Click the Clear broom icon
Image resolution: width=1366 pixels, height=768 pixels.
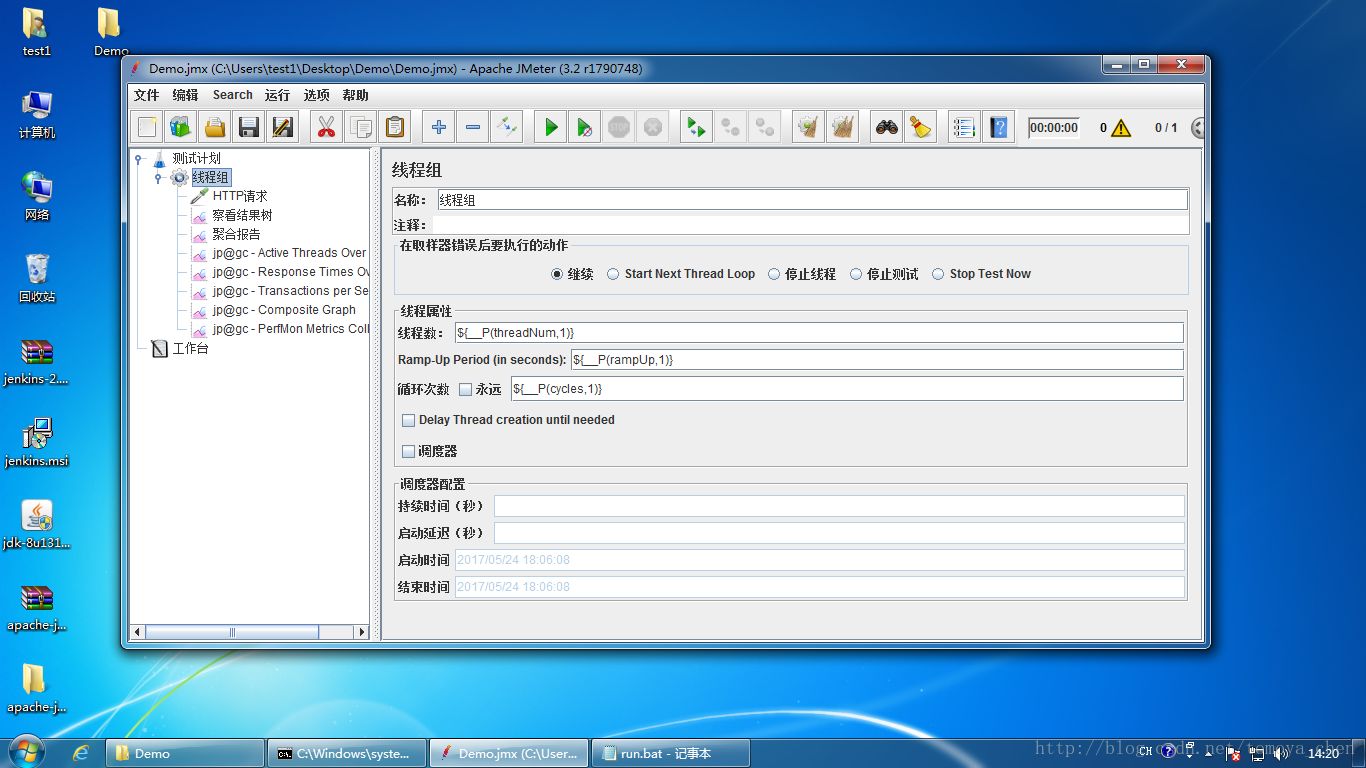[x=808, y=127]
